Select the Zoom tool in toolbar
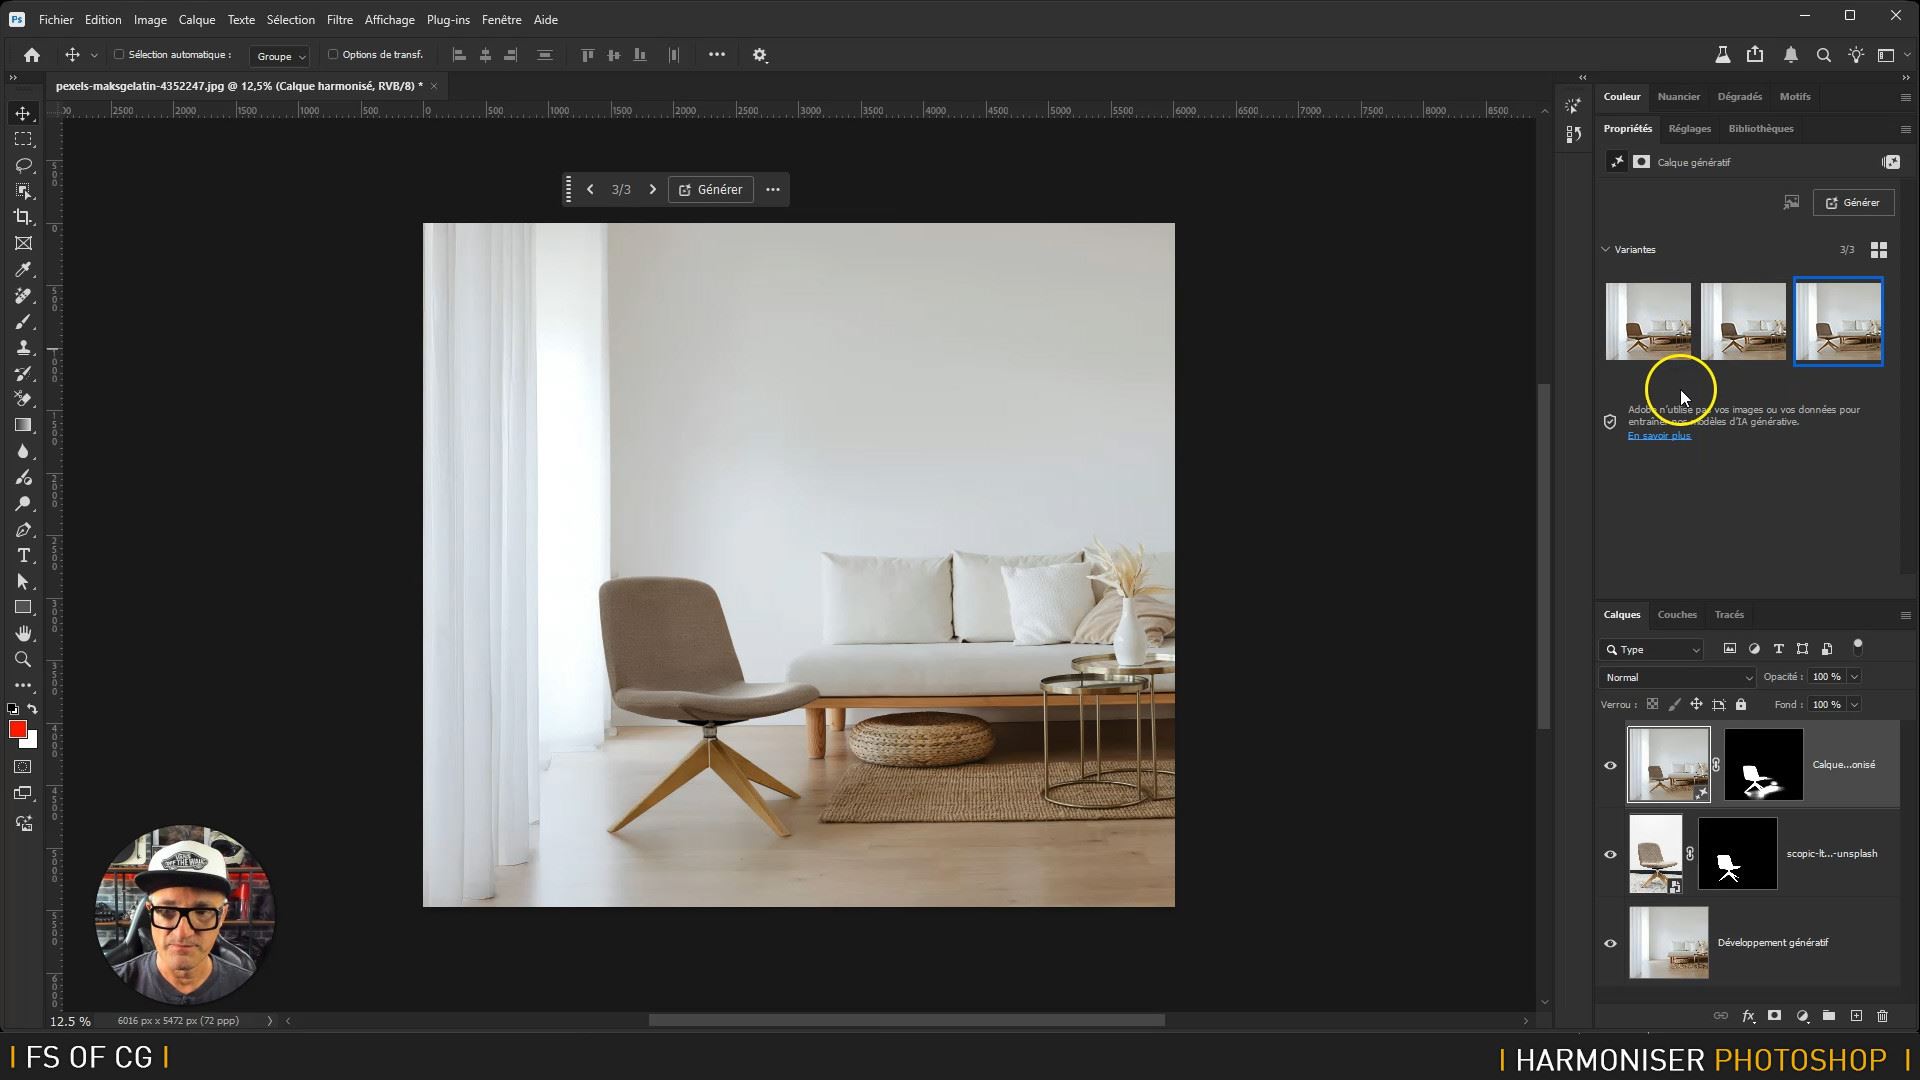 (23, 660)
